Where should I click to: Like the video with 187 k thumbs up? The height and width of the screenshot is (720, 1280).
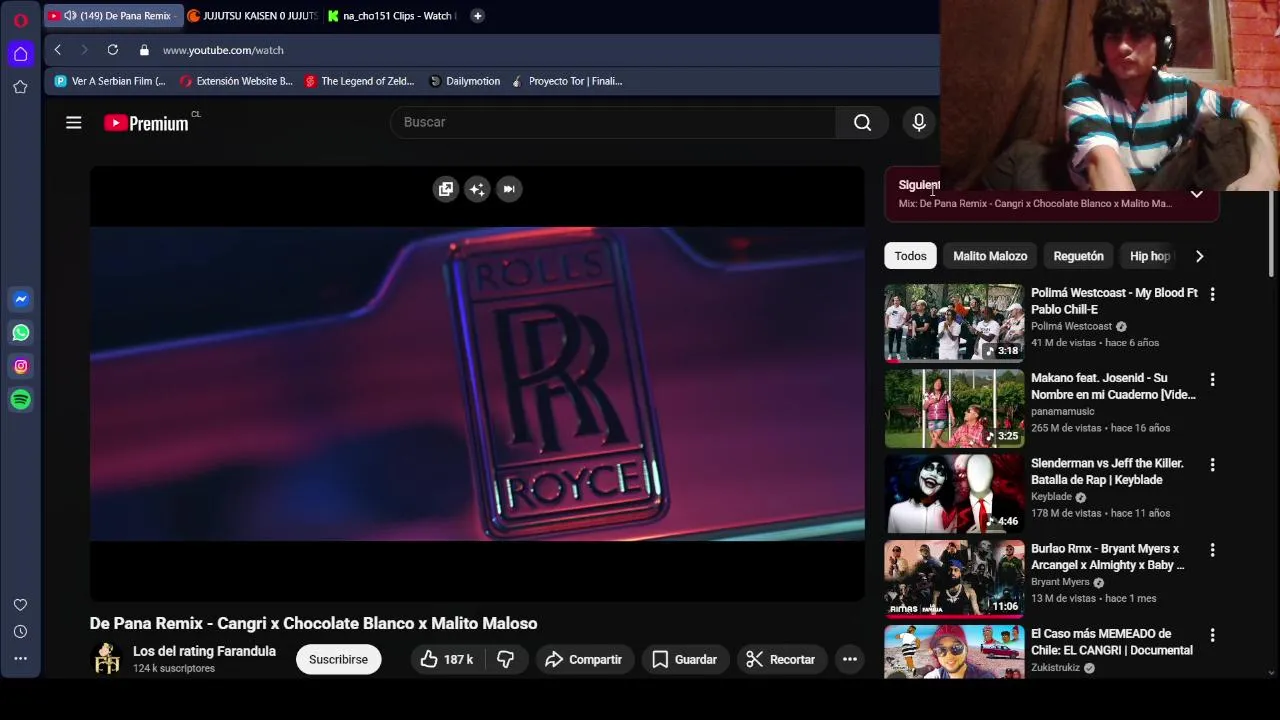tap(447, 659)
